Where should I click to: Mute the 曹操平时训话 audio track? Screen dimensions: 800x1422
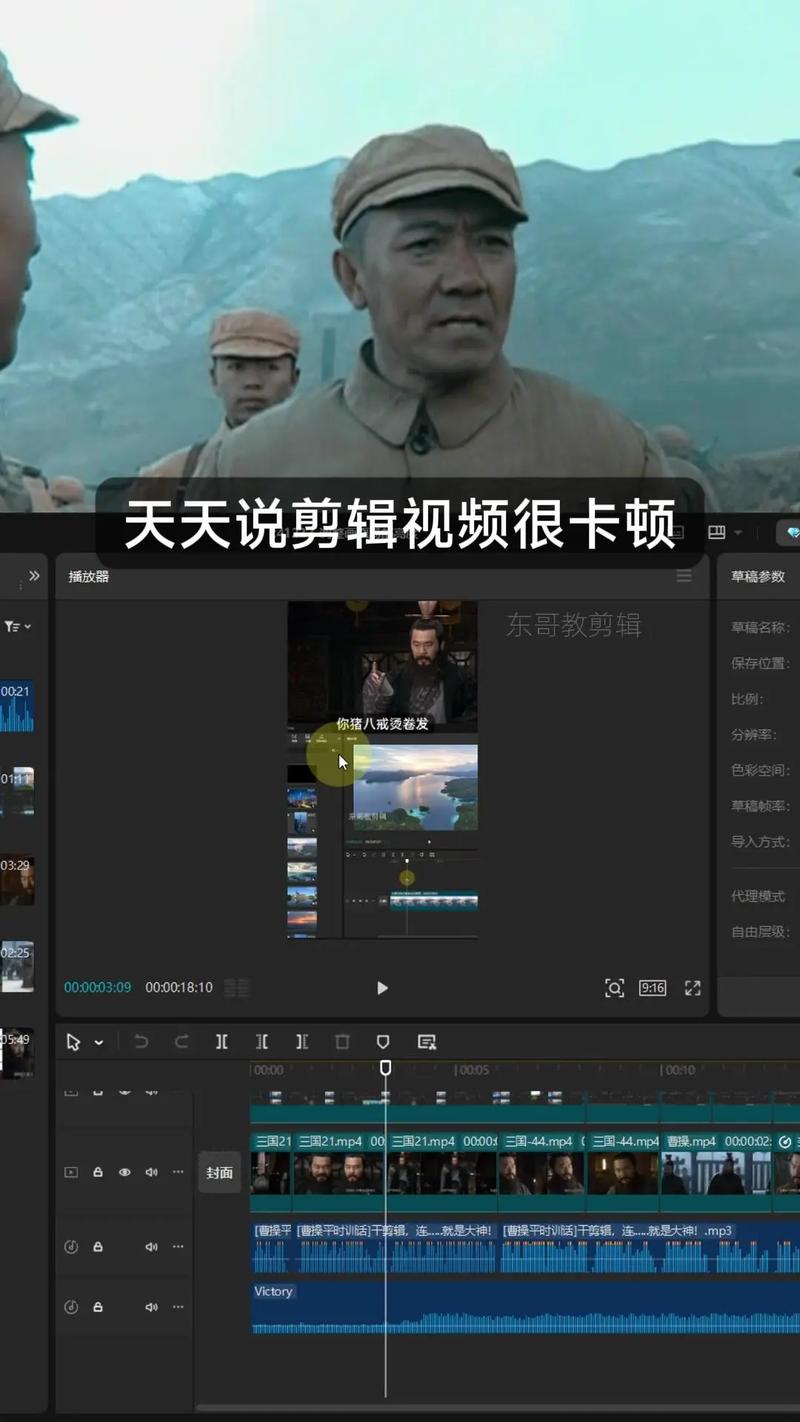[152, 1247]
